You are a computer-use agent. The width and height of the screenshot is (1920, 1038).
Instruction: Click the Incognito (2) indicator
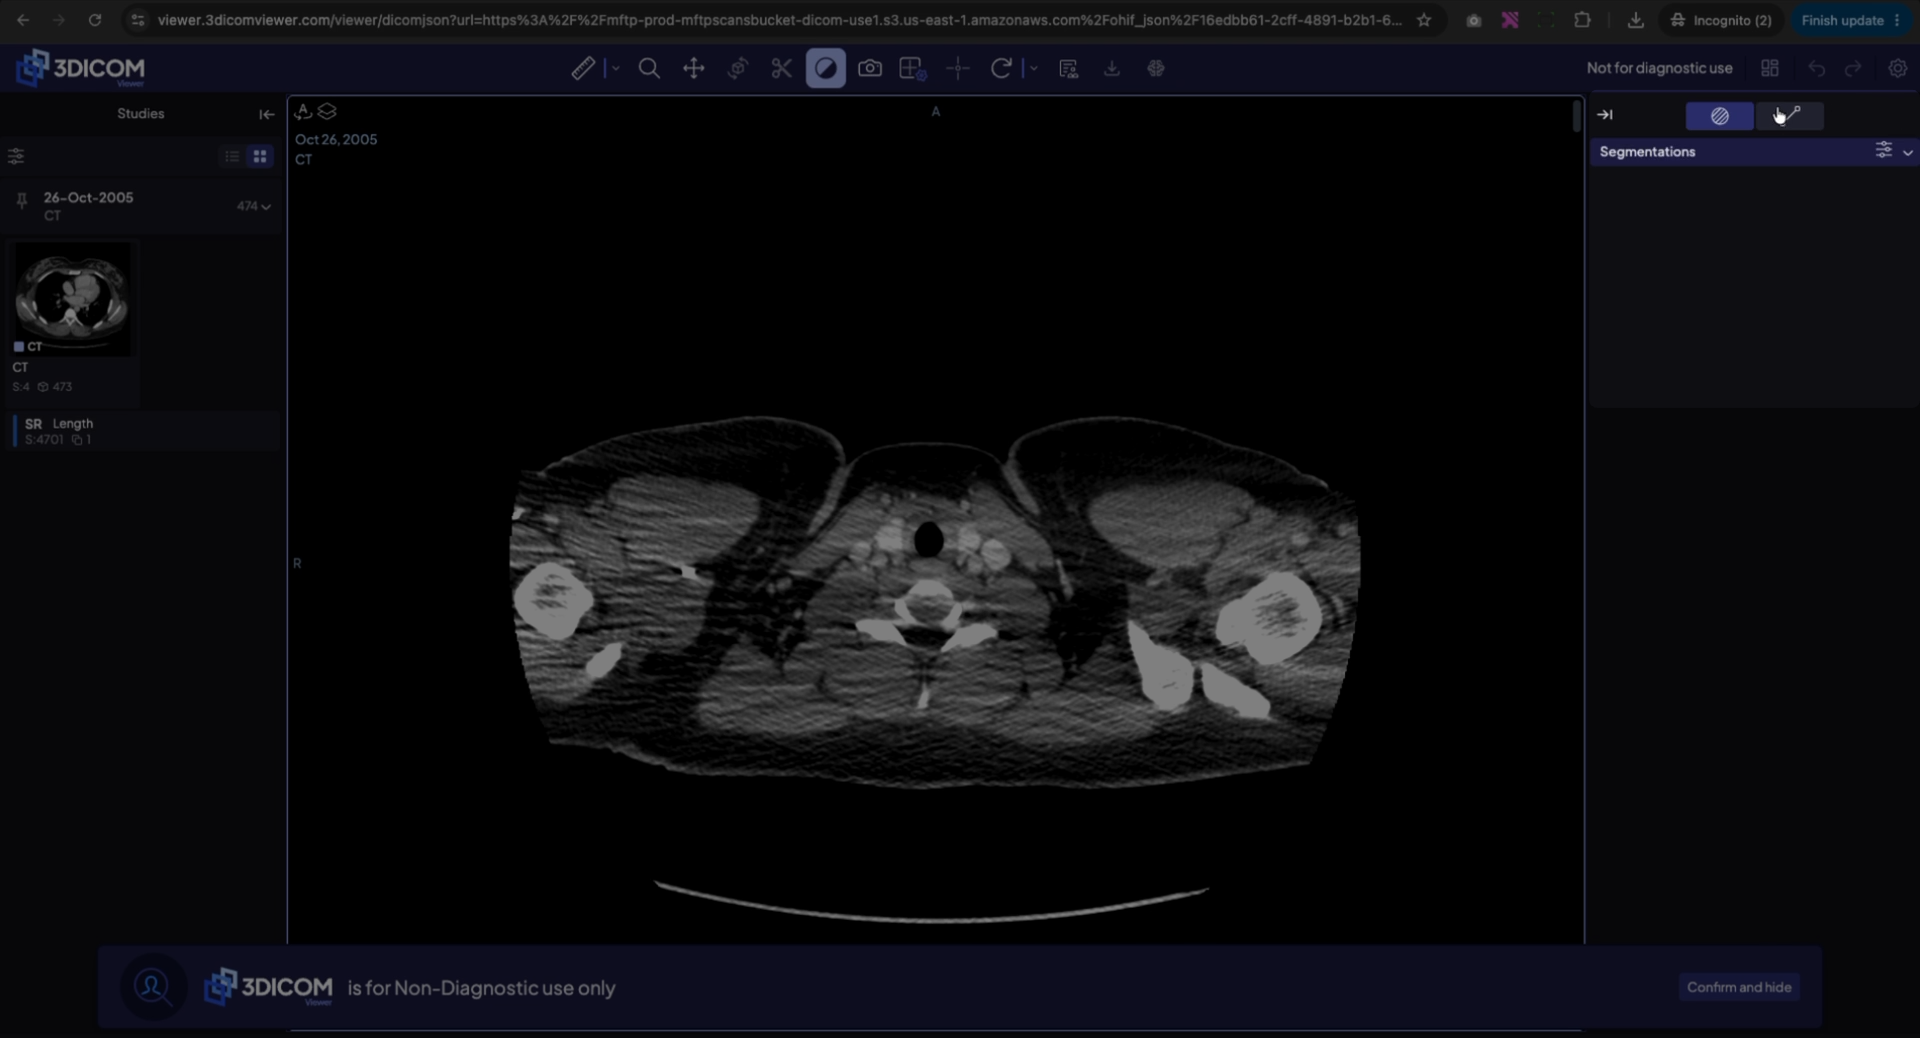1720,20
